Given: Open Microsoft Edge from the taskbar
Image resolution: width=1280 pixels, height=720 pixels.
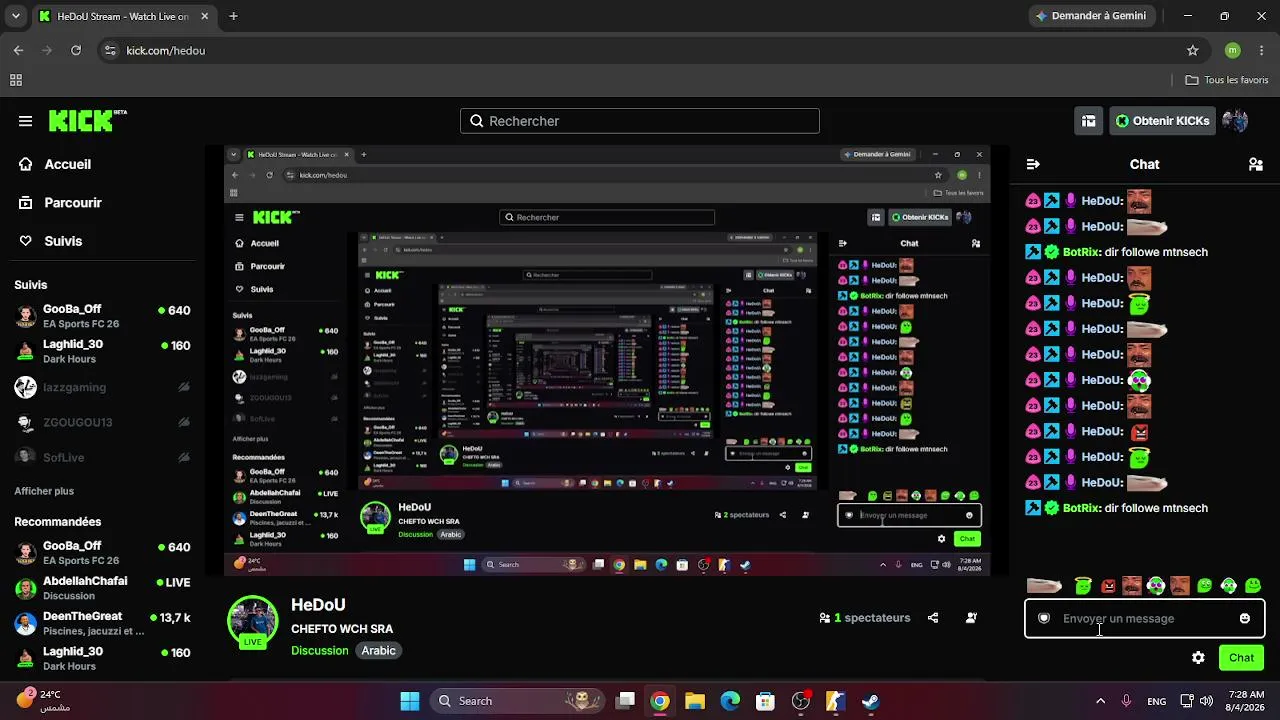Looking at the screenshot, I should (730, 701).
